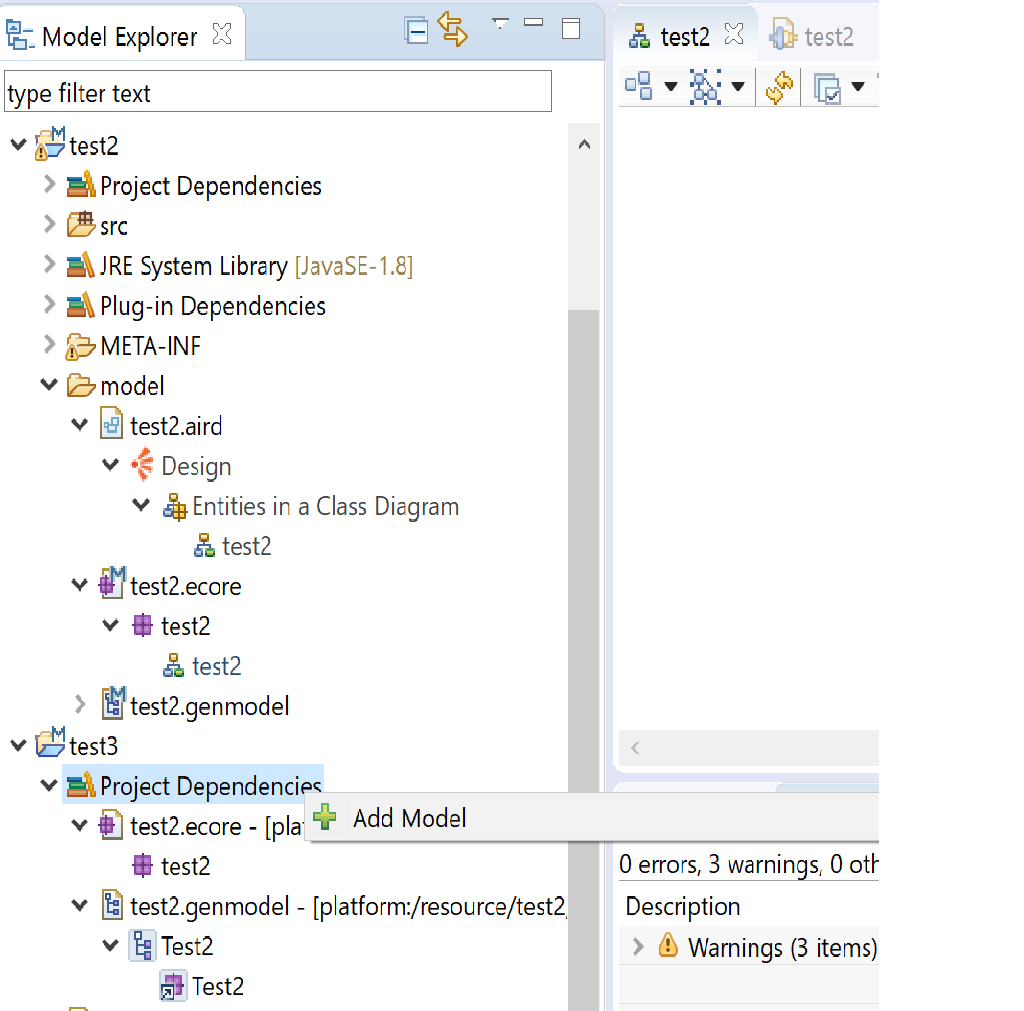The height and width of the screenshot is (1011, 1024).
Task: Click the genmodel icon of test2.genmodel under model
Action: [114, 703]
